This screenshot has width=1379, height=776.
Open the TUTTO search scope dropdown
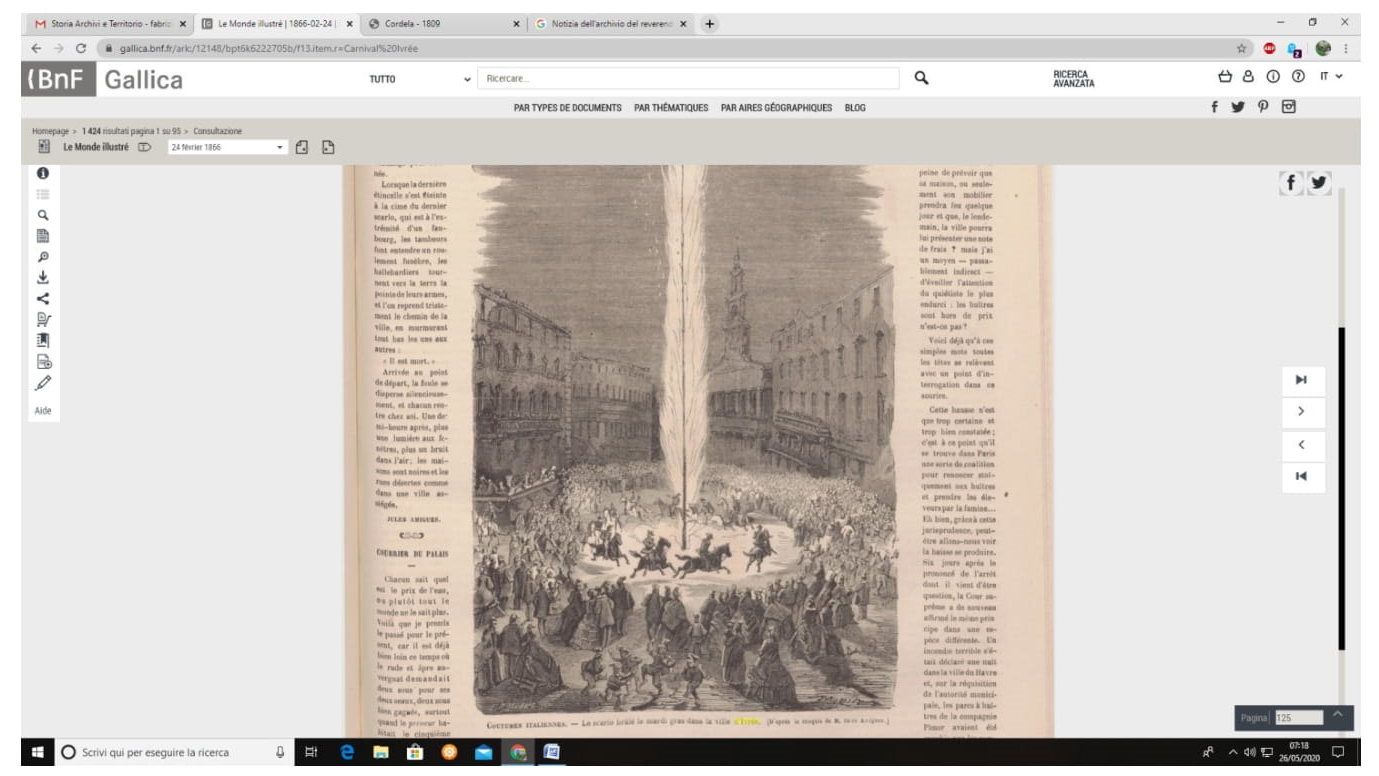pos(420,79)
